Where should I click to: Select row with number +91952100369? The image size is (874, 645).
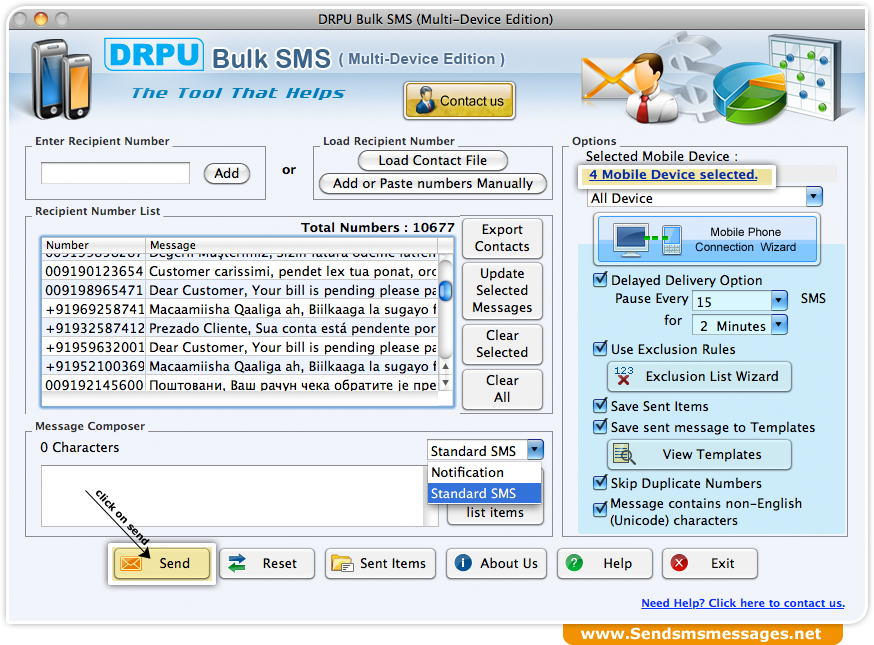(240, 366)
